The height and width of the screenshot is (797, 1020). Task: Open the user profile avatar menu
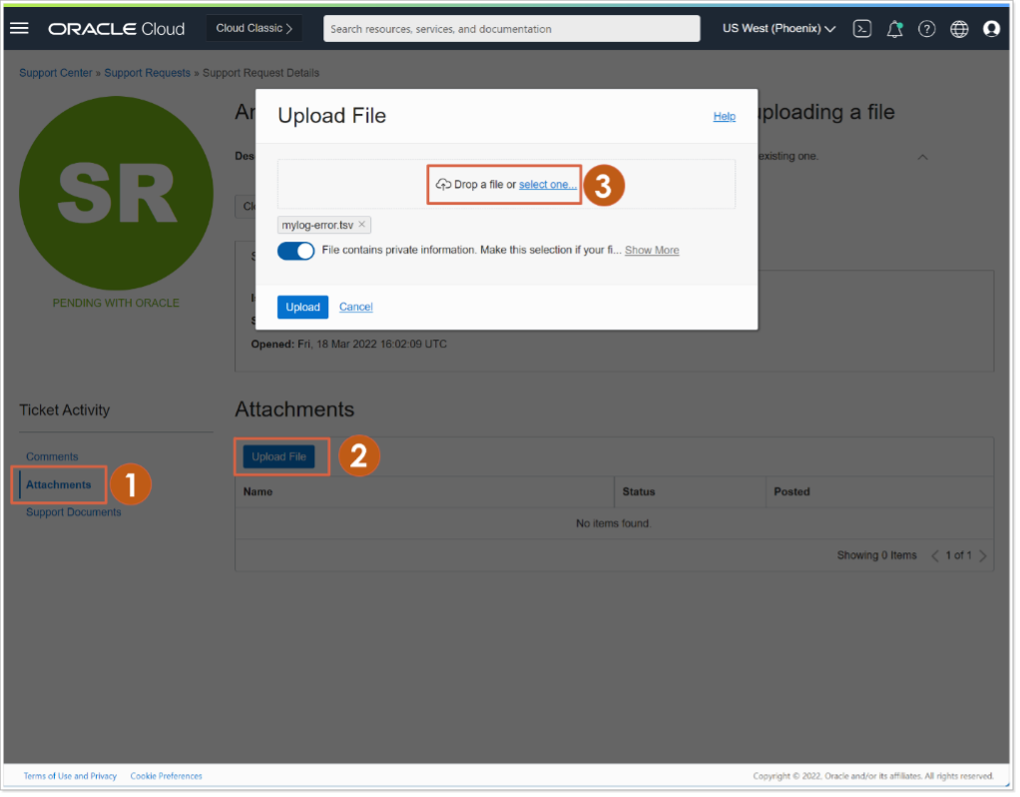[x=991, y=29]
